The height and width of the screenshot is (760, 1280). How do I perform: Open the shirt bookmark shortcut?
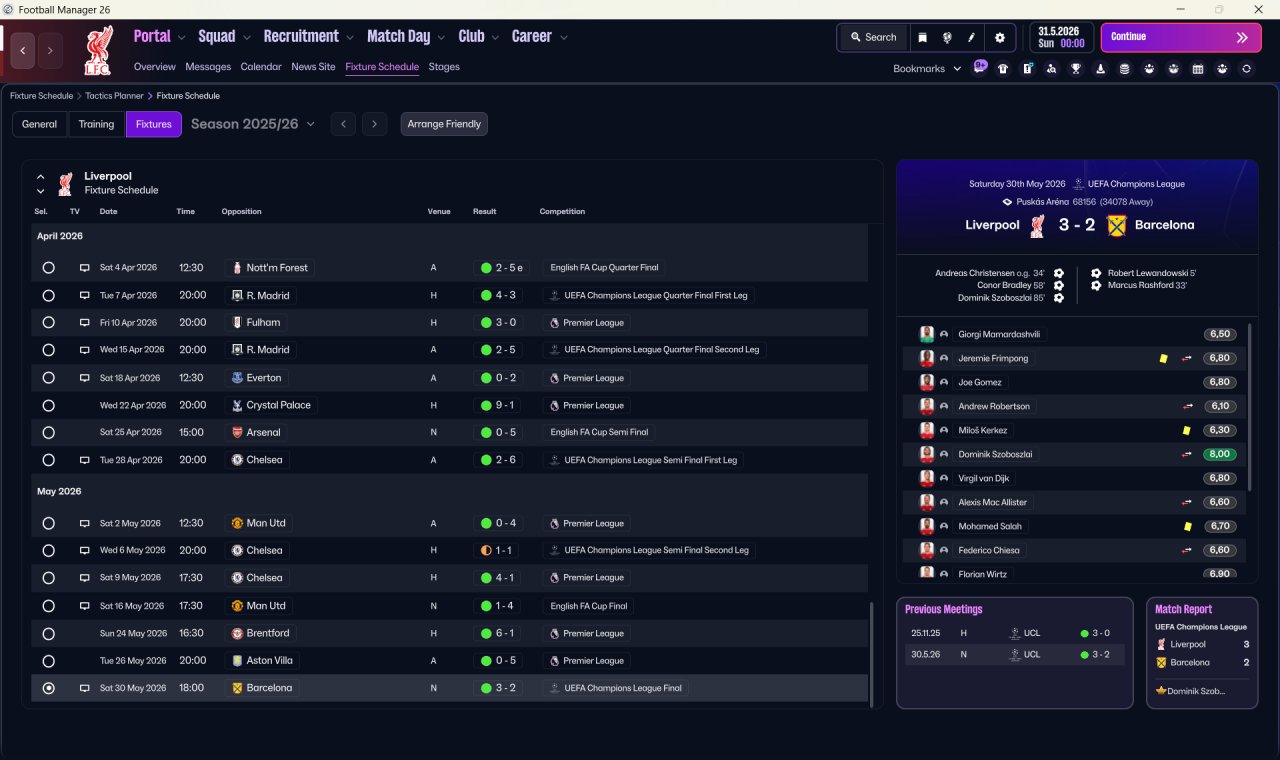1003,69
